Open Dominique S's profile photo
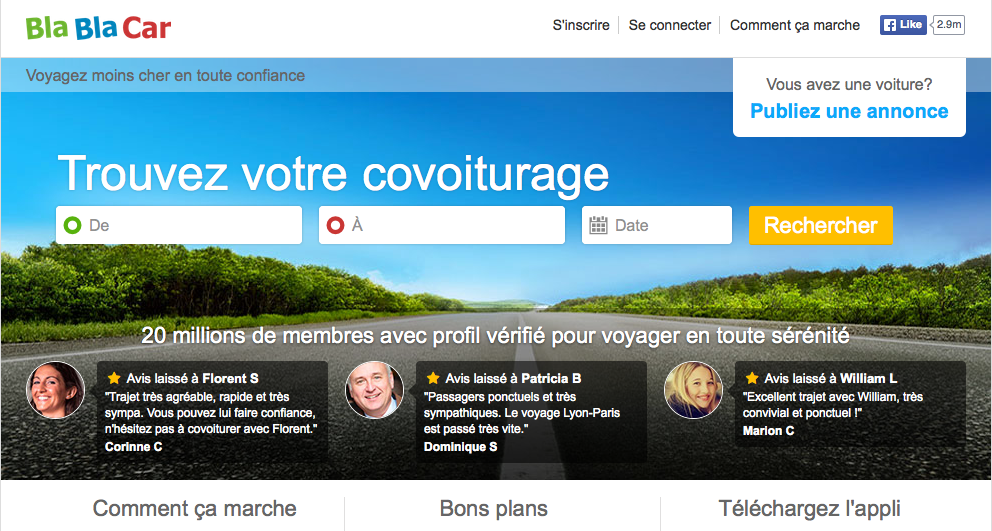Viewport: 992px width, 531px height. point(374,390)
